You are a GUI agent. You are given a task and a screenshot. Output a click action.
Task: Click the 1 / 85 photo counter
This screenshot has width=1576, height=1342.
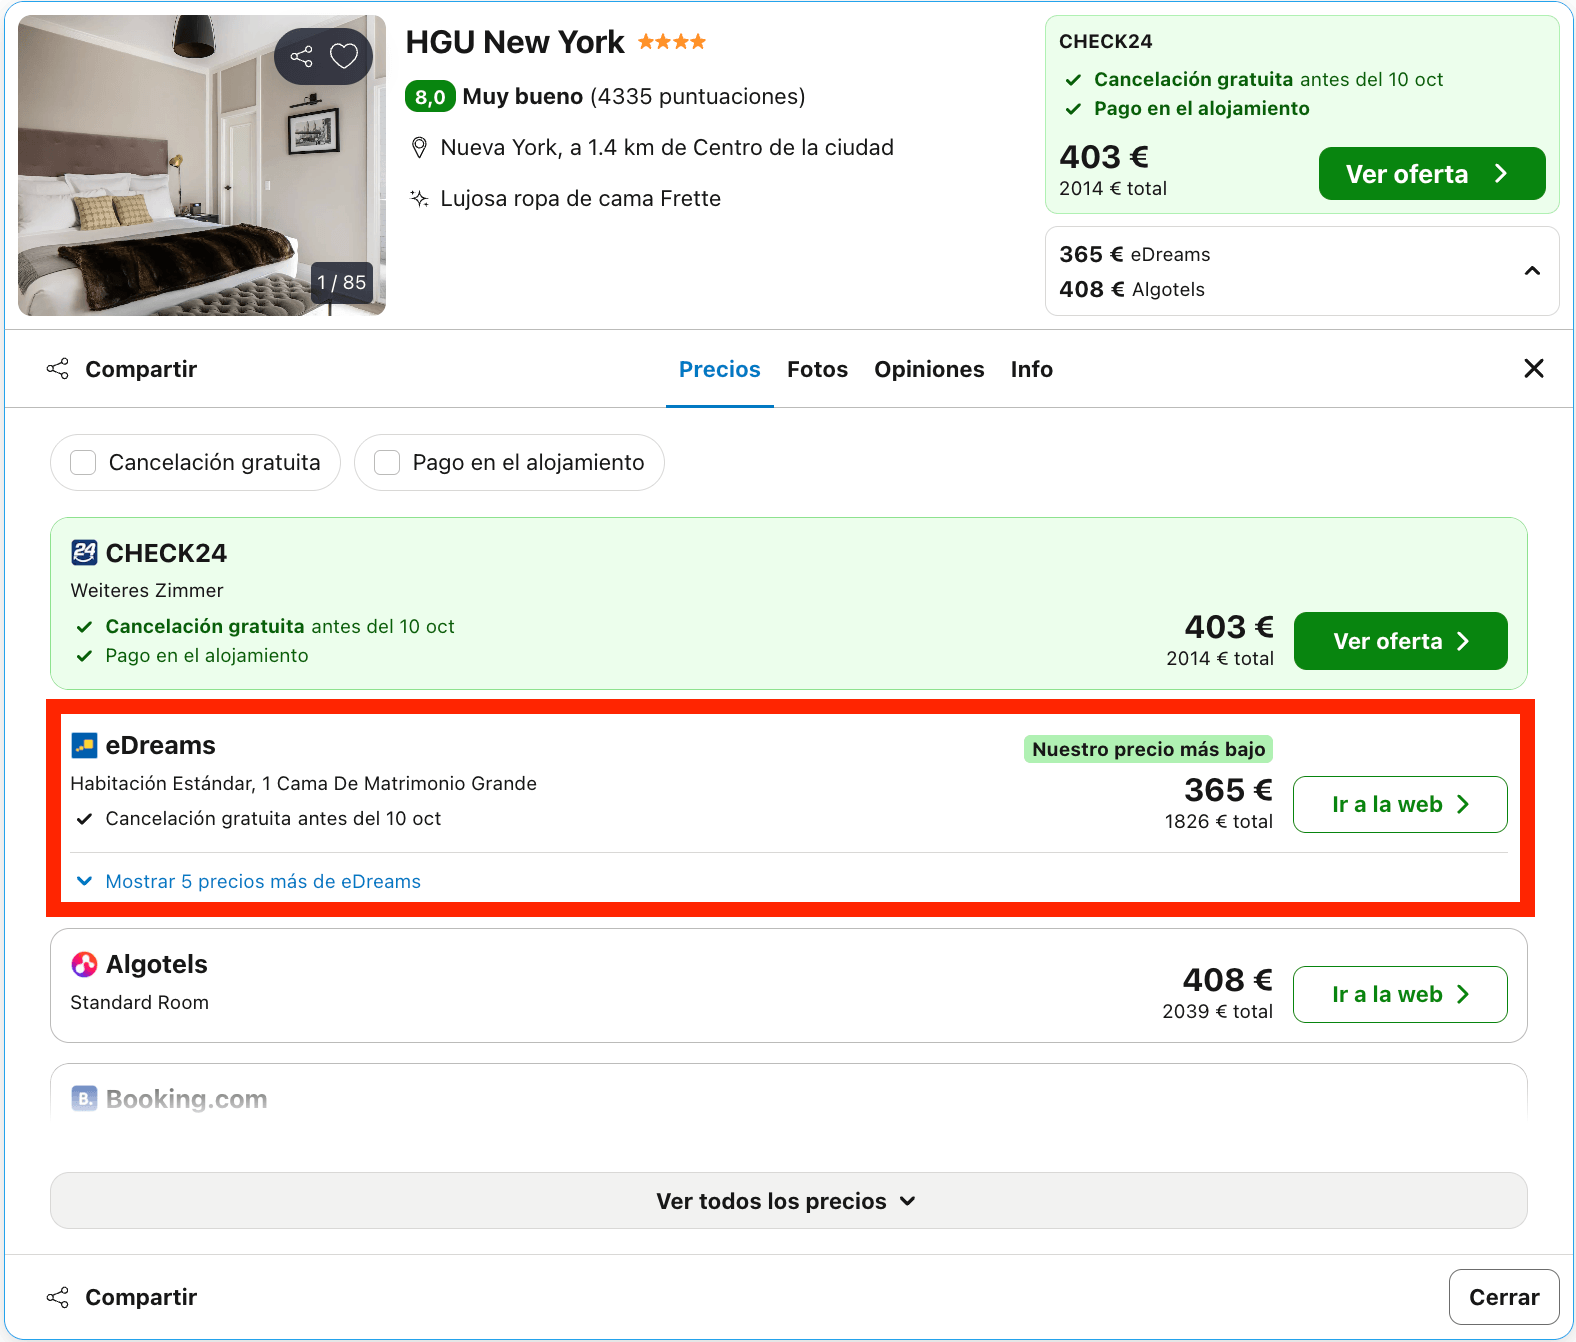pyautogui.click(x=341, y=283)
